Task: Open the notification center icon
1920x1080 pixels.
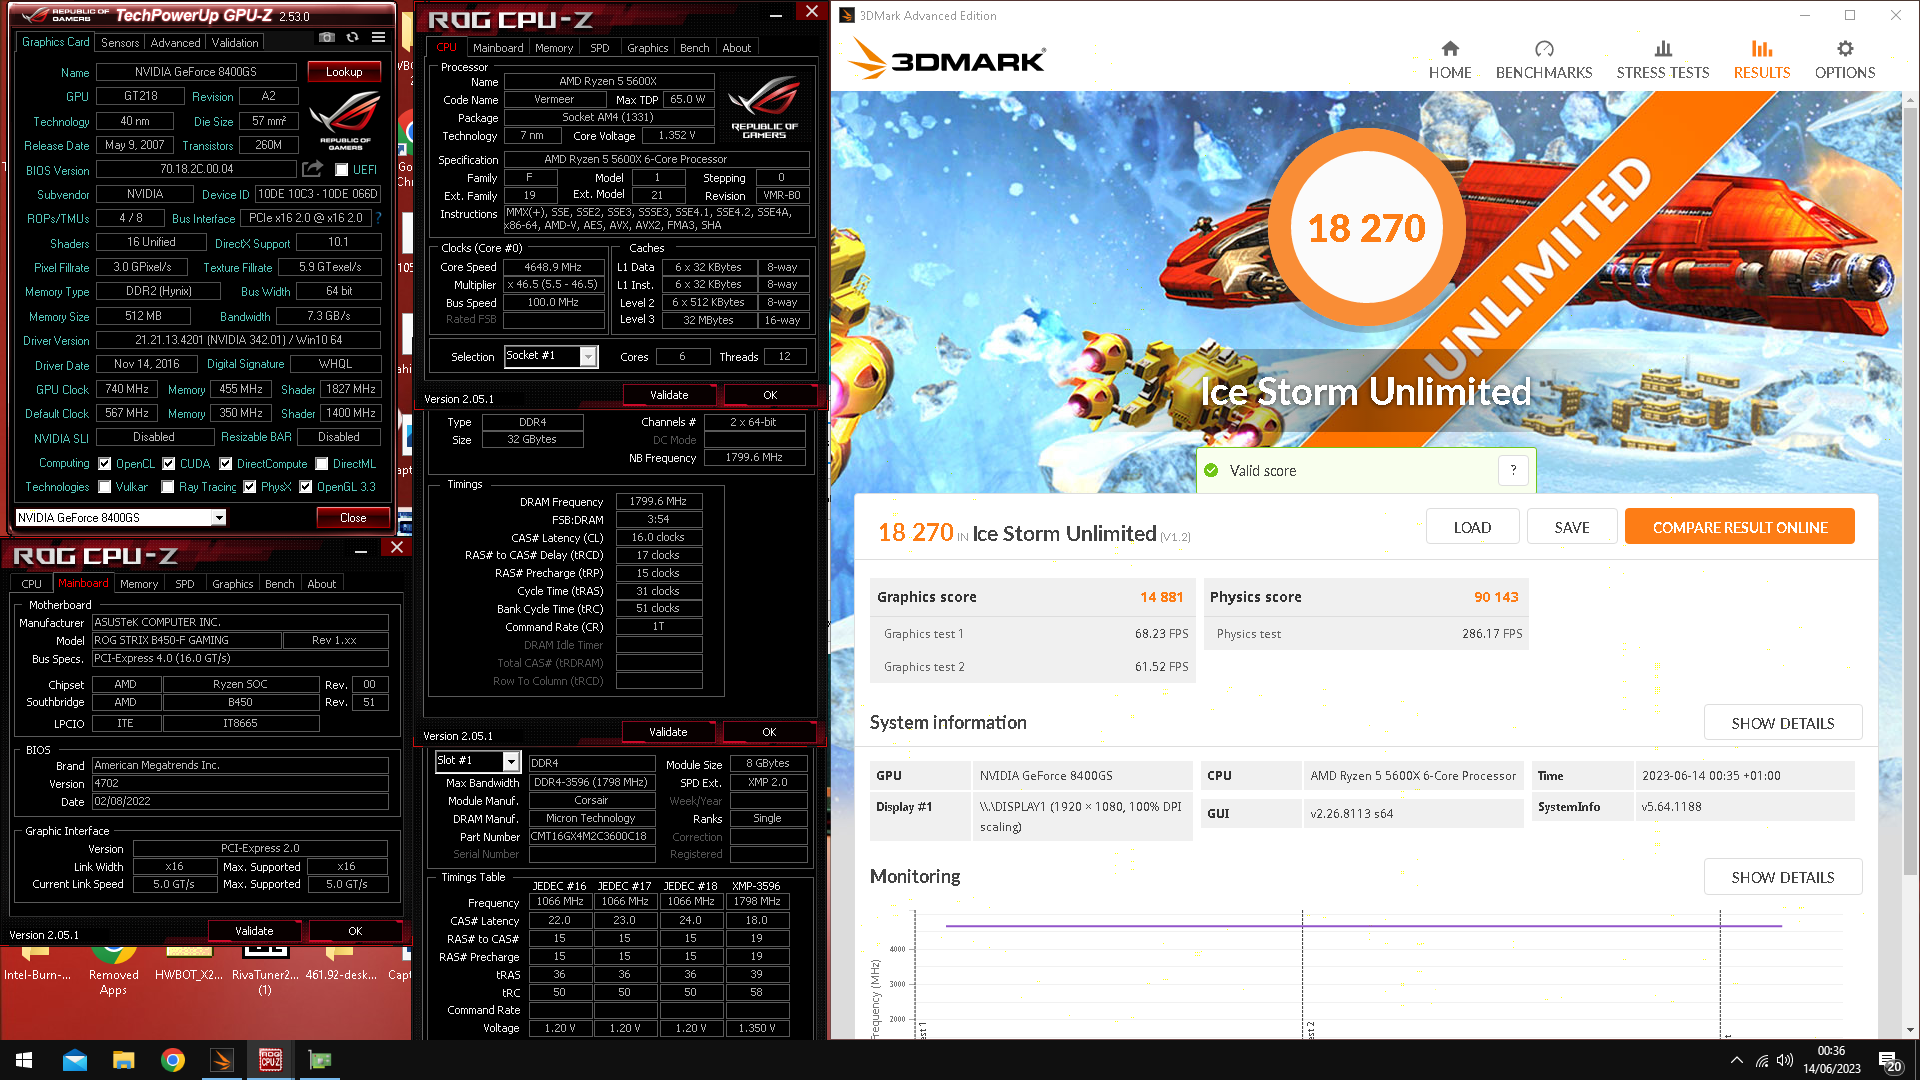Action: (1889, 1061)
